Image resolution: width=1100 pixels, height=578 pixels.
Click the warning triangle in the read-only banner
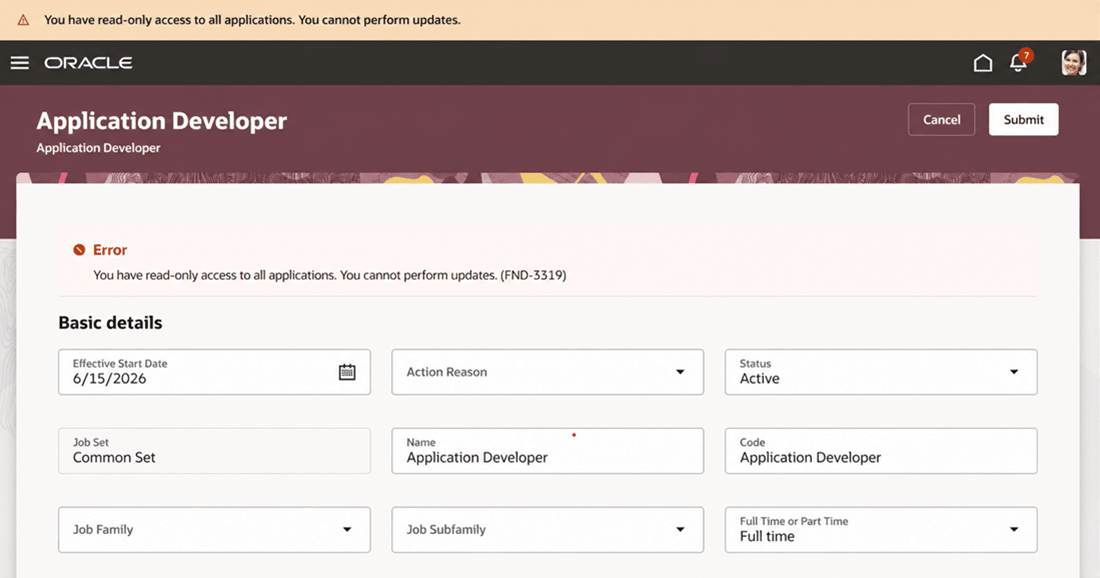(23, 20)
